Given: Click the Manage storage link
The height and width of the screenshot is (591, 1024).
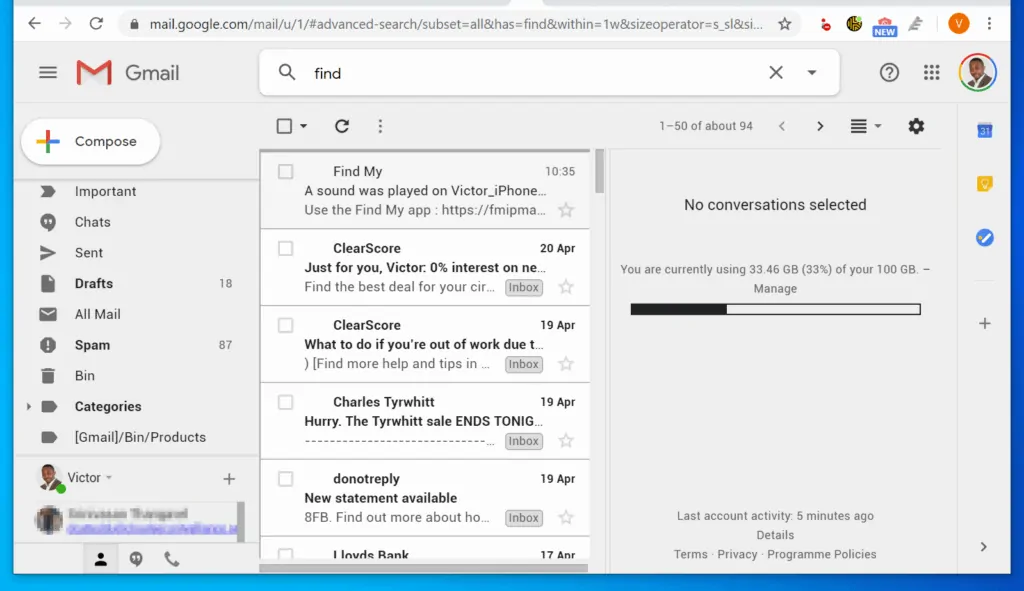Looking at the screenshot, I should pyautogui.click(x=775, y=289).
